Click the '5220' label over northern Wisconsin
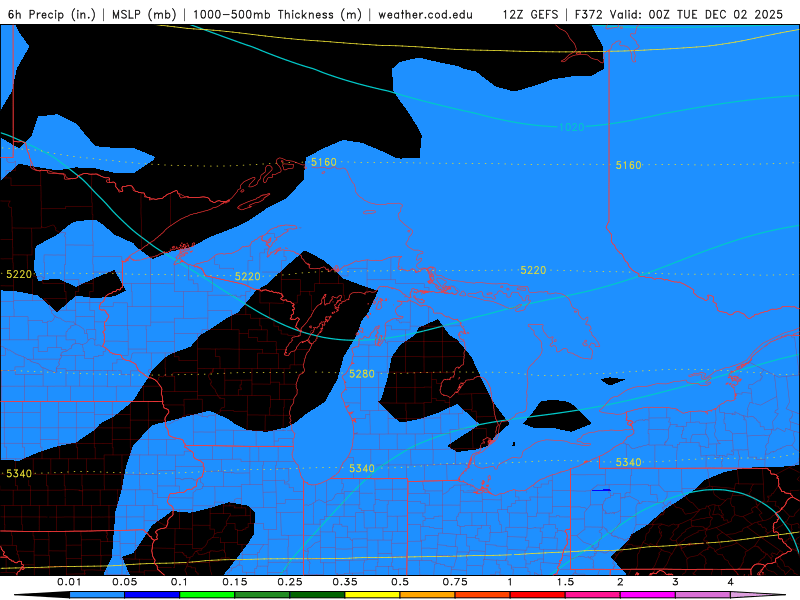 [x=247, y=277]
